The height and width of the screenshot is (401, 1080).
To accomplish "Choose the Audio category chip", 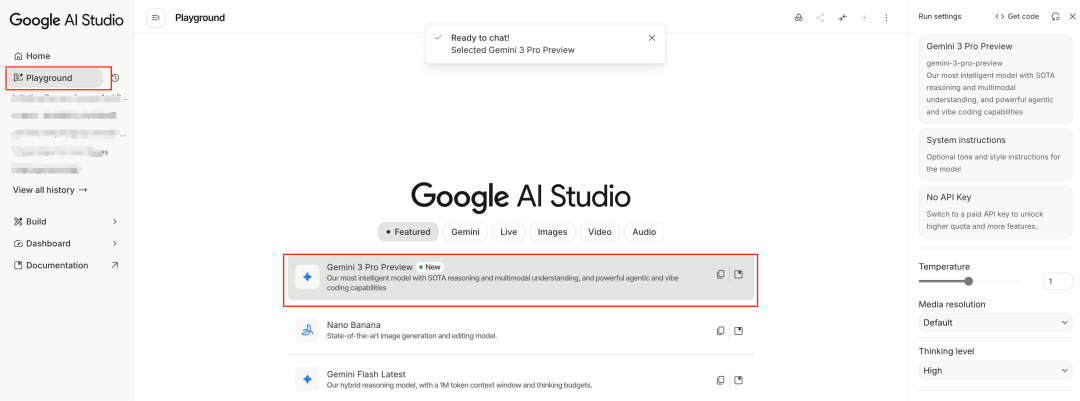I will (x=644, y=232).
